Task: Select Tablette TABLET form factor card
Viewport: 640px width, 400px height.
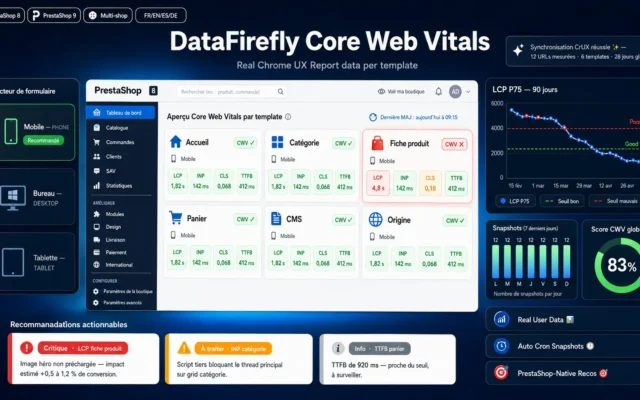Action: (37, 262)
